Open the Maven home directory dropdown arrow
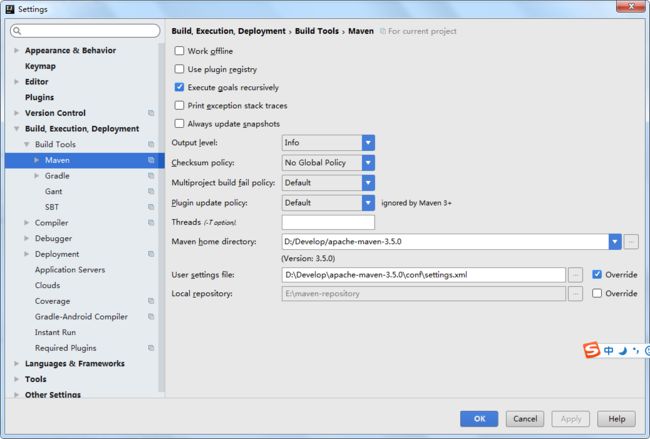This screenshot has width=650, height=439. coord(615,242)
